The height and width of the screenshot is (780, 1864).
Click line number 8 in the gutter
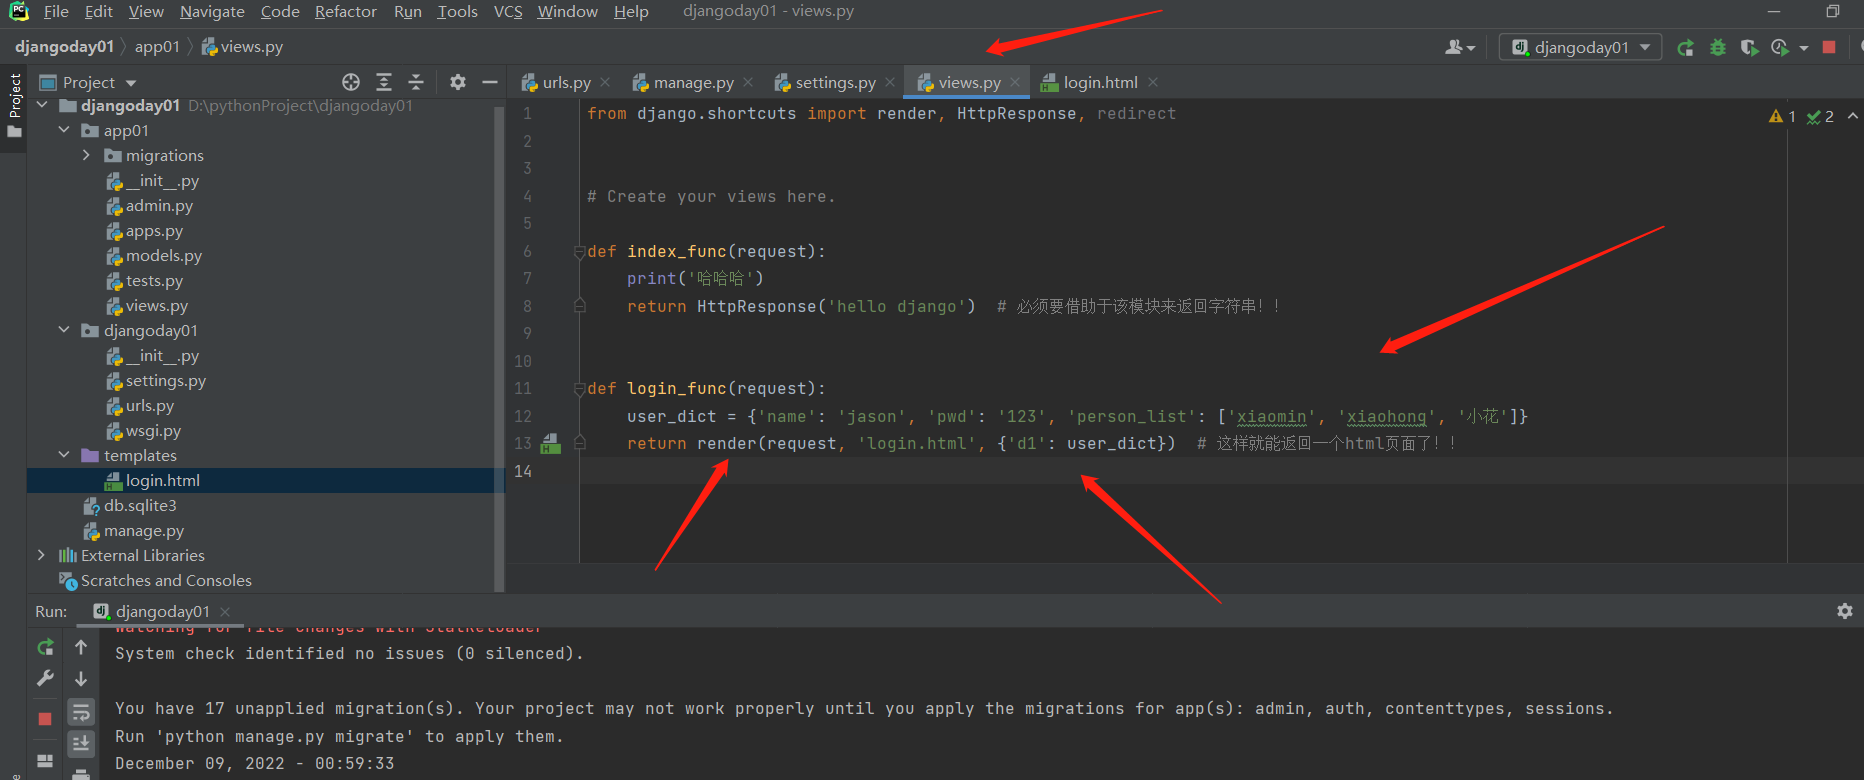click(527, 306)
